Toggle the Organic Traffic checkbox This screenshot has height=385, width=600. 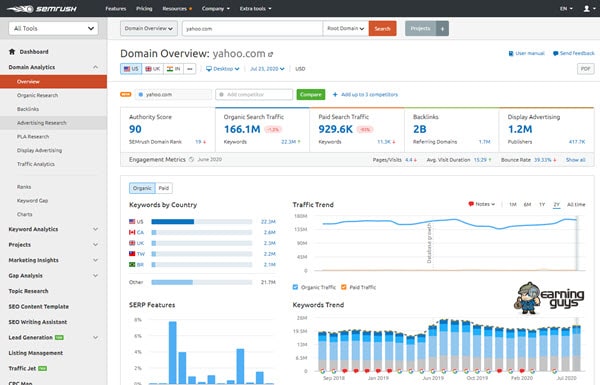click(295, 287)
